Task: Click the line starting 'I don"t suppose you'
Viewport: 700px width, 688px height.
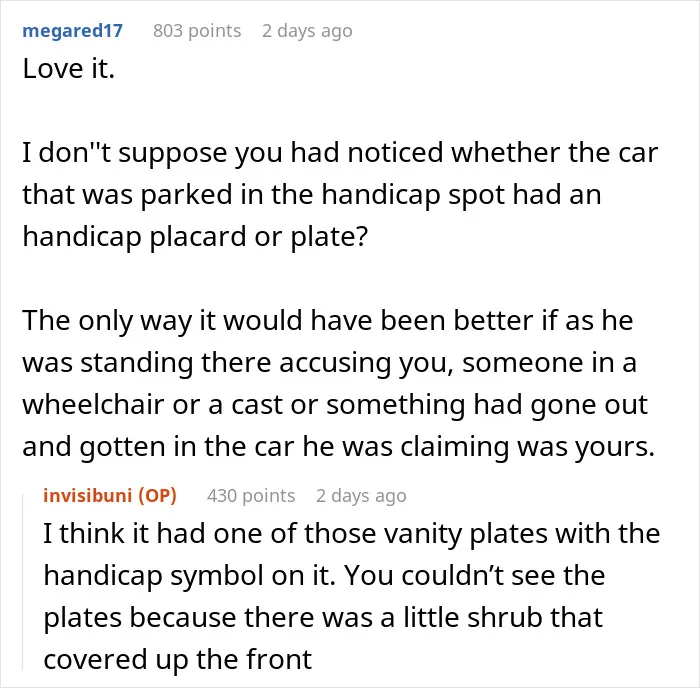Action: point(340,153)
